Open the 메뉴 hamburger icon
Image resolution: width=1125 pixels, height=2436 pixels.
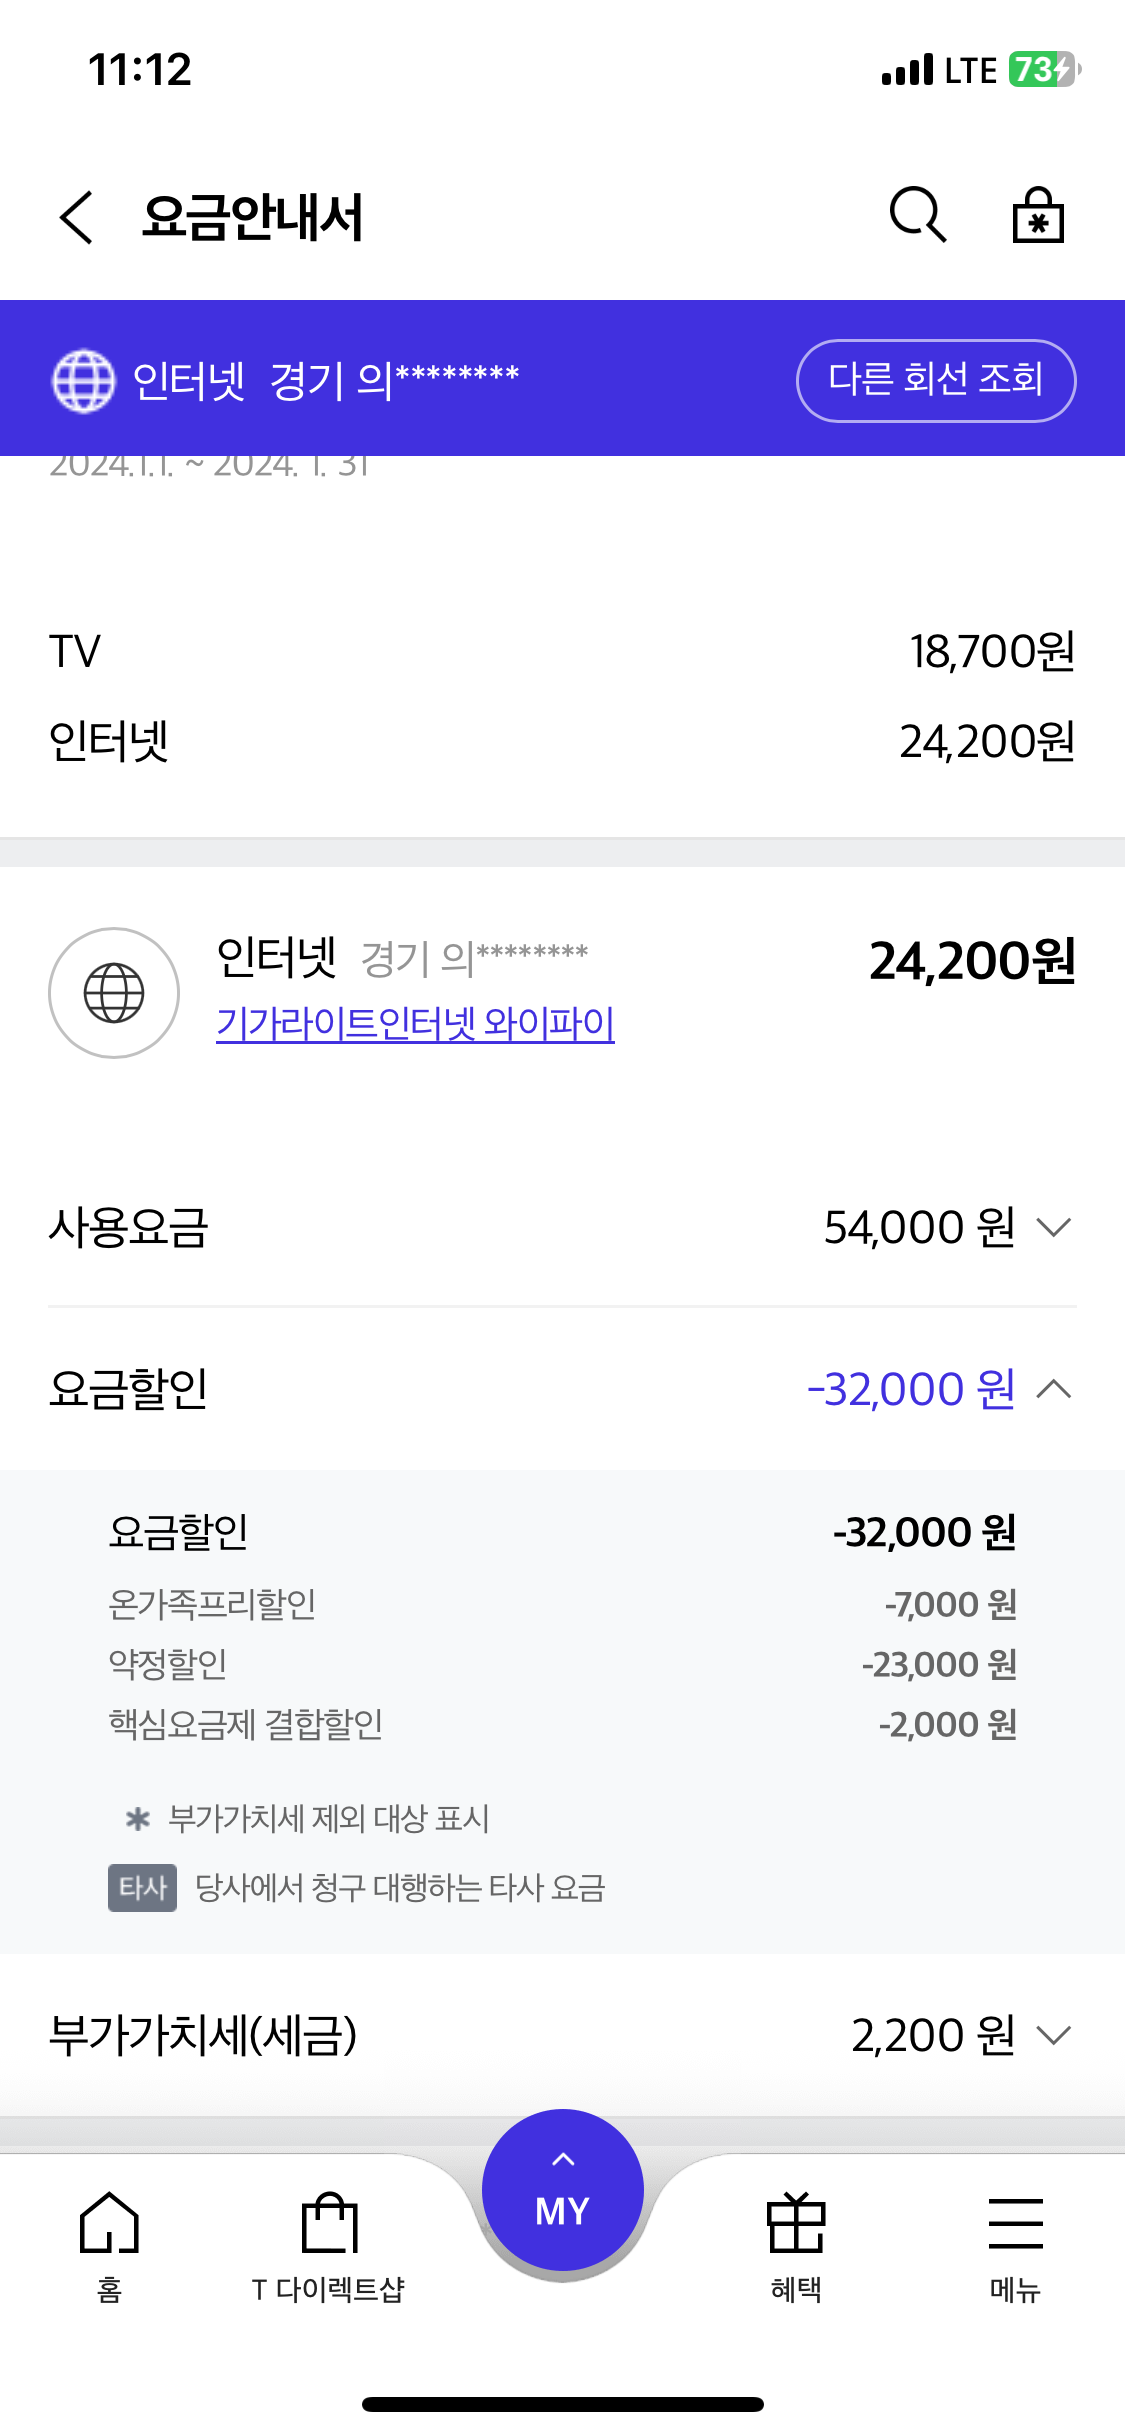tap(1015, 2239)
